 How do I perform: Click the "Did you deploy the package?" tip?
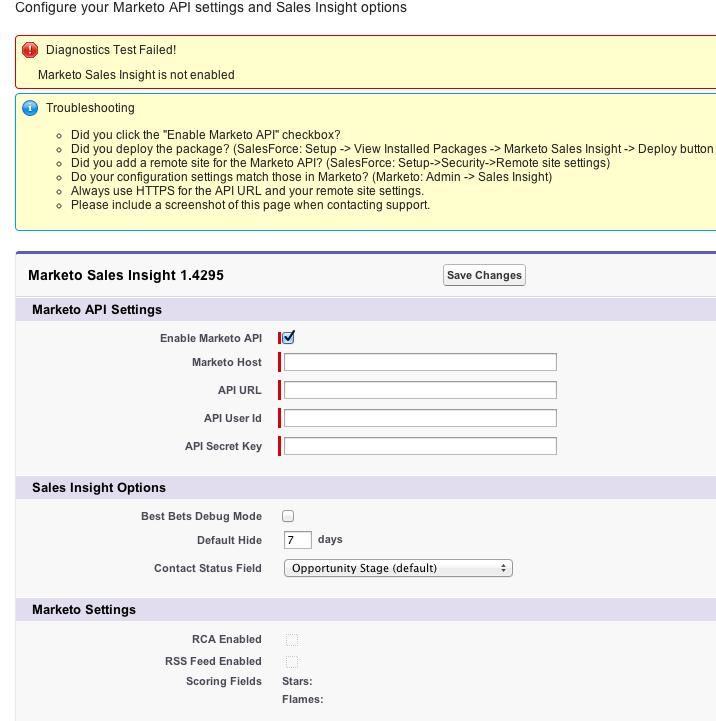pyautogui.click(x=392, y=149)
